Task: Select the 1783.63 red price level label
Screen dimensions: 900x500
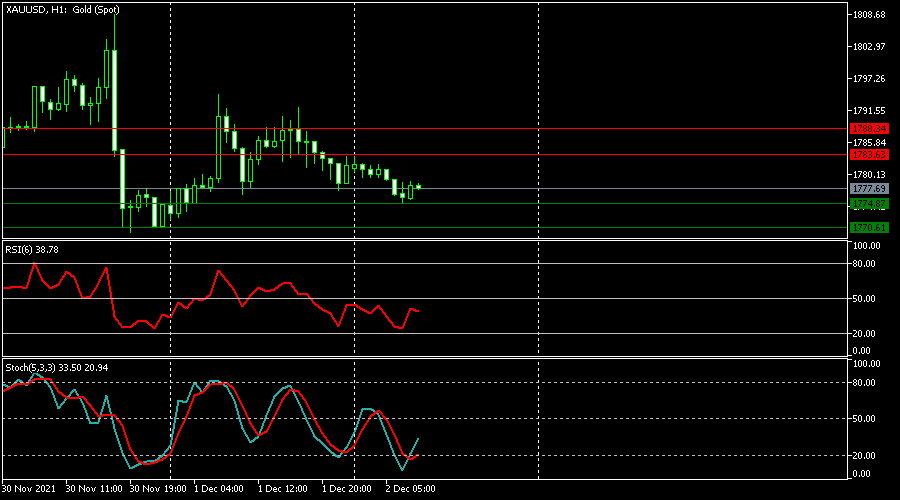Action: tap(869, 154)
